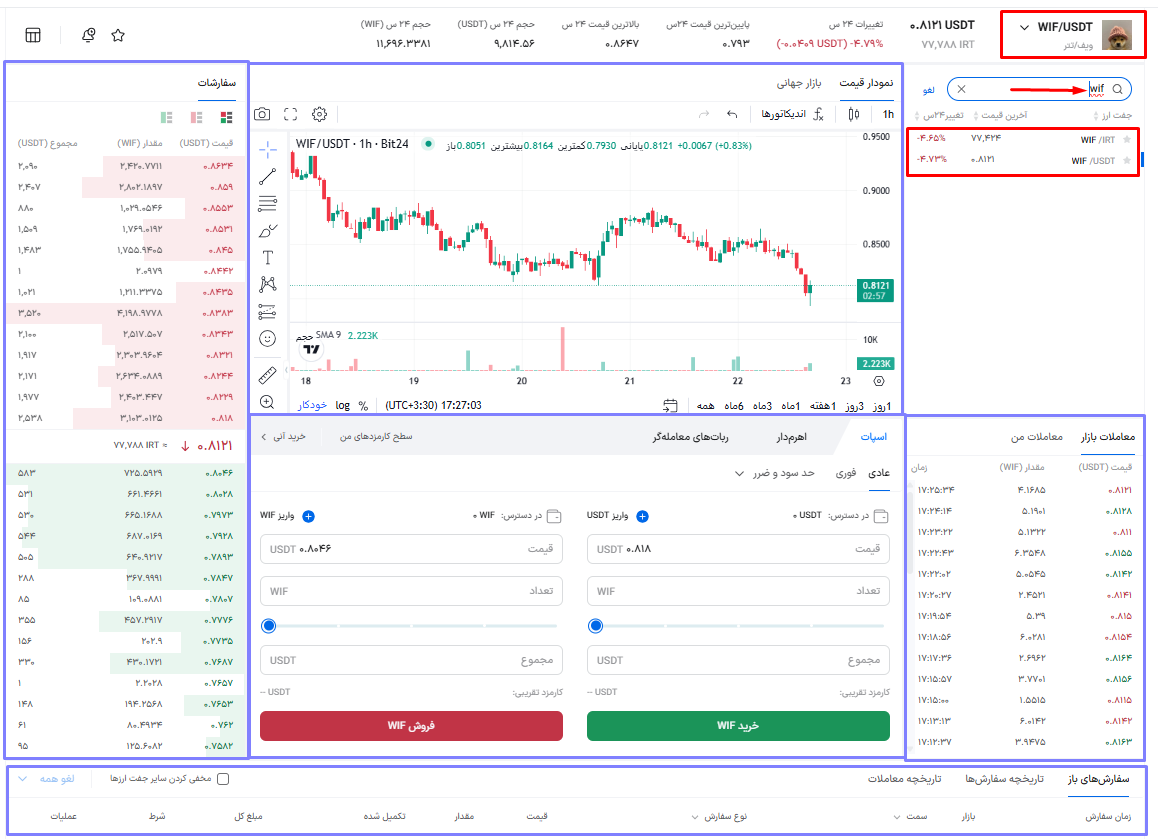The height and width of the screenshot is (839, 1158).
Task: Switch to the order history (تاریخچه سفارش‌ها) tab
Action: pyautogui.click(x=1003, y=779)
